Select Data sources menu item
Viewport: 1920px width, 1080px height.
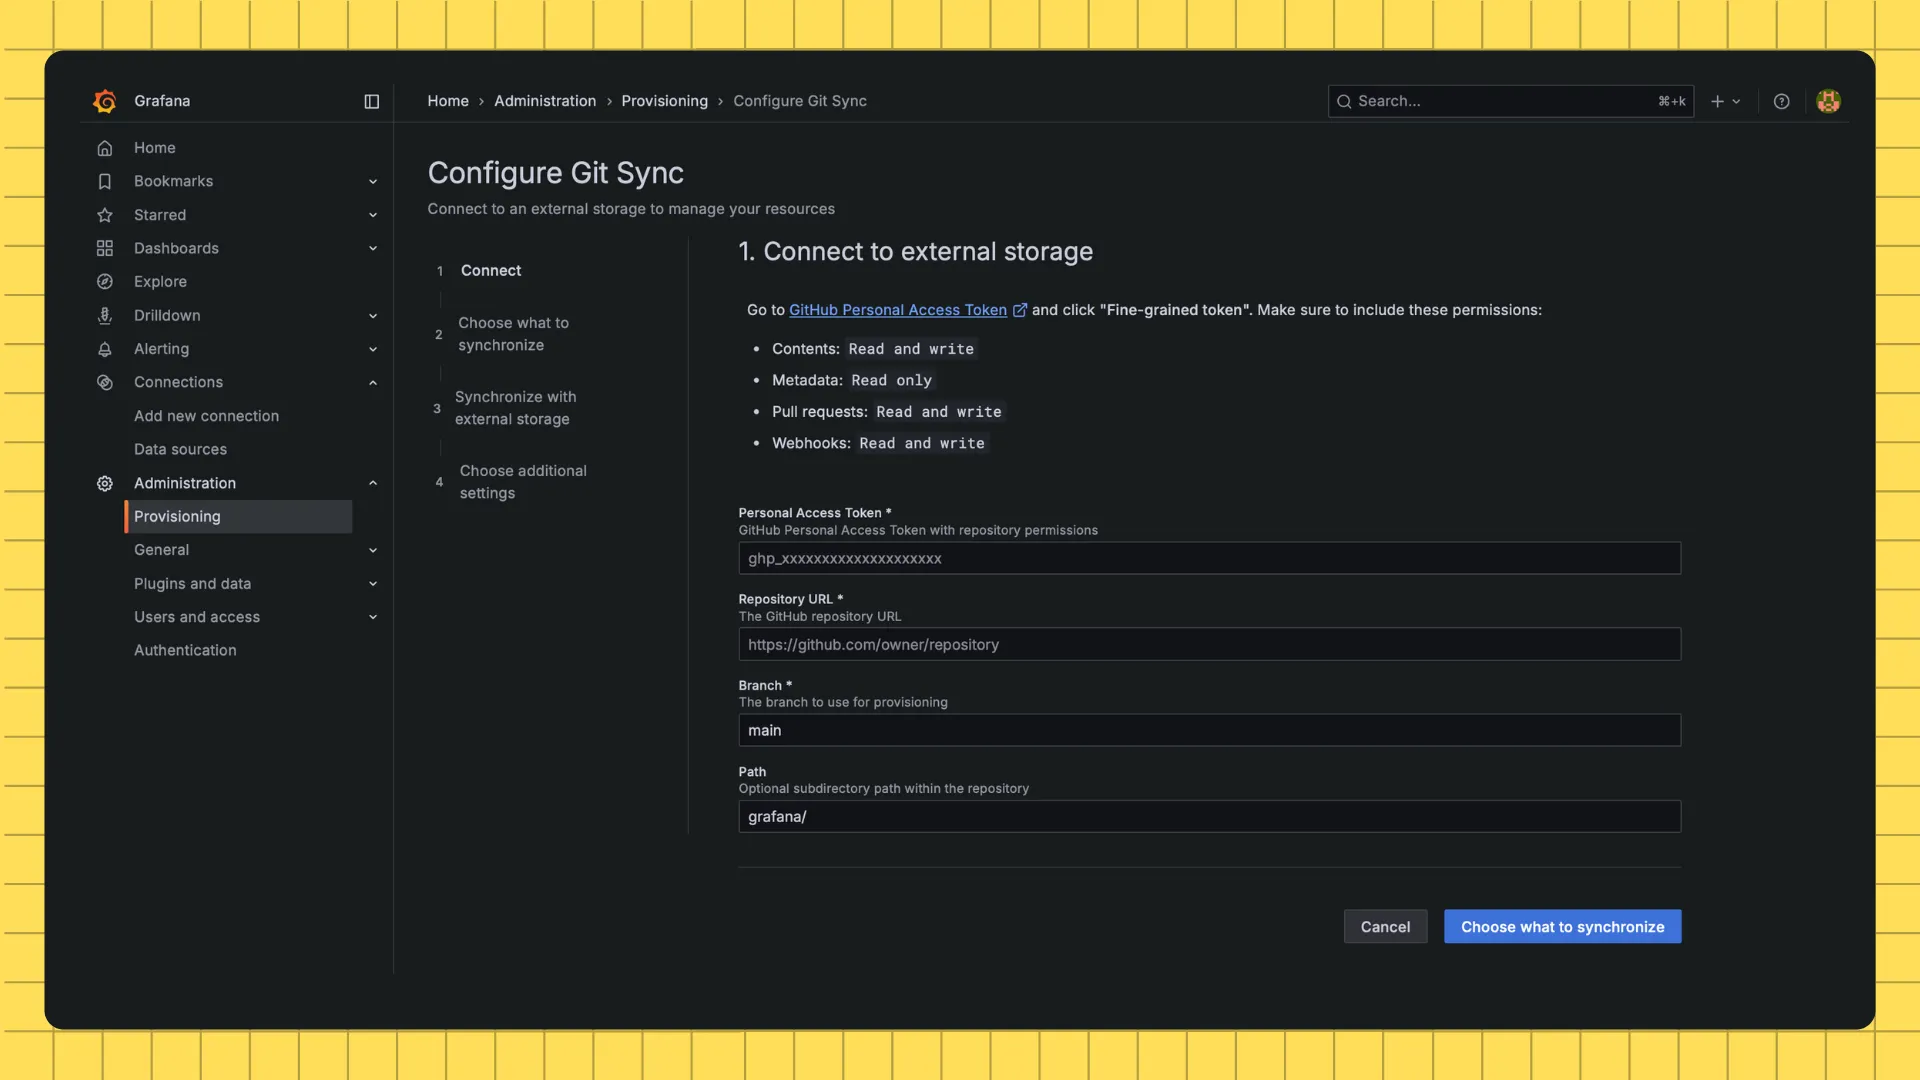click(x=180, y=449)
